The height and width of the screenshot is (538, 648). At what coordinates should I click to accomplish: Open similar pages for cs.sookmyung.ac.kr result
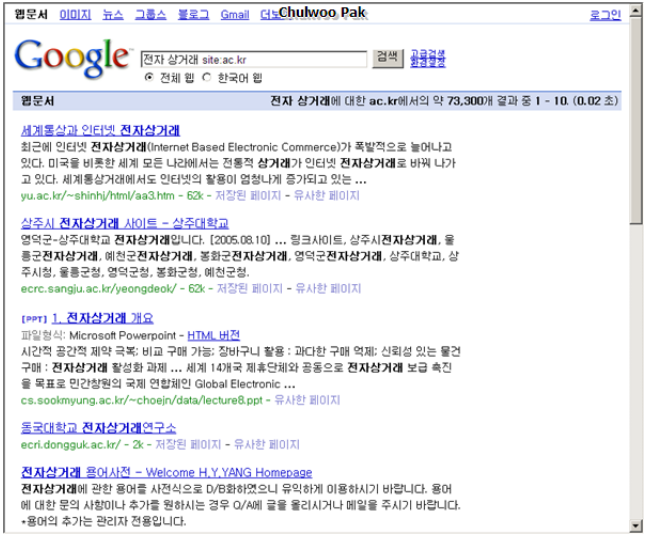[x=307, y=400]
